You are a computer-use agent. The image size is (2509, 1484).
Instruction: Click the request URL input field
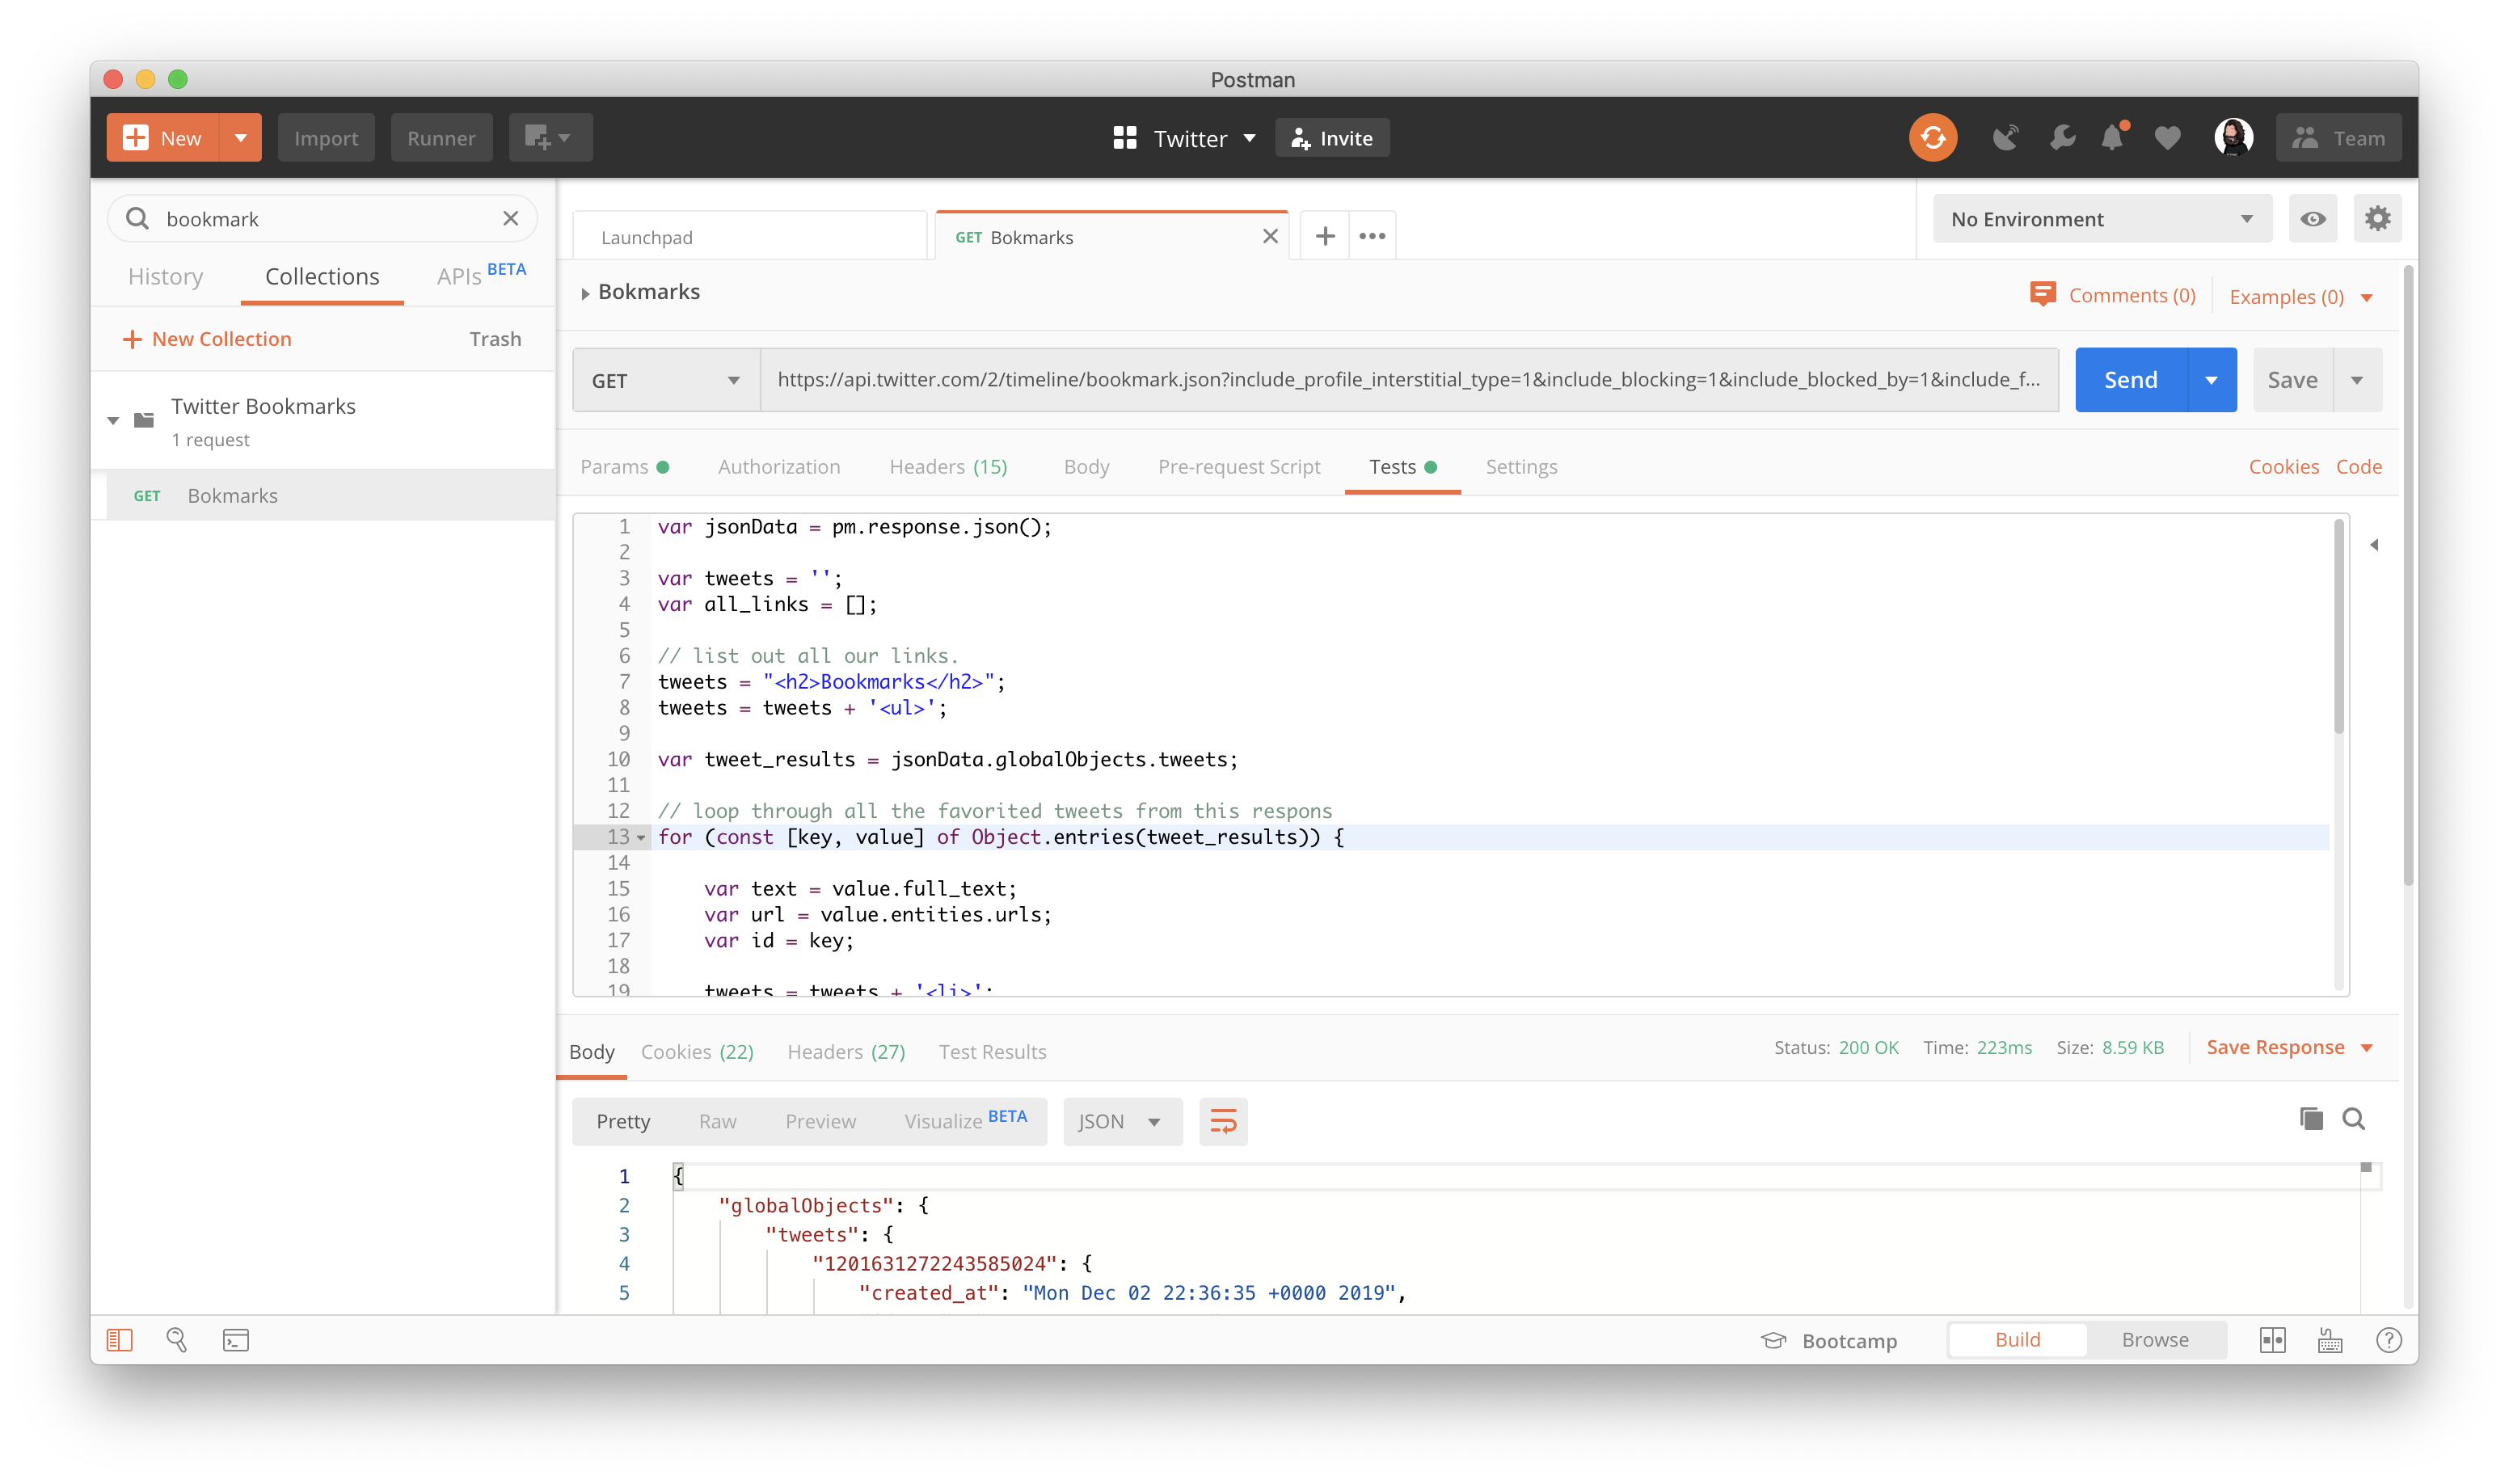tap(1408, 380)
